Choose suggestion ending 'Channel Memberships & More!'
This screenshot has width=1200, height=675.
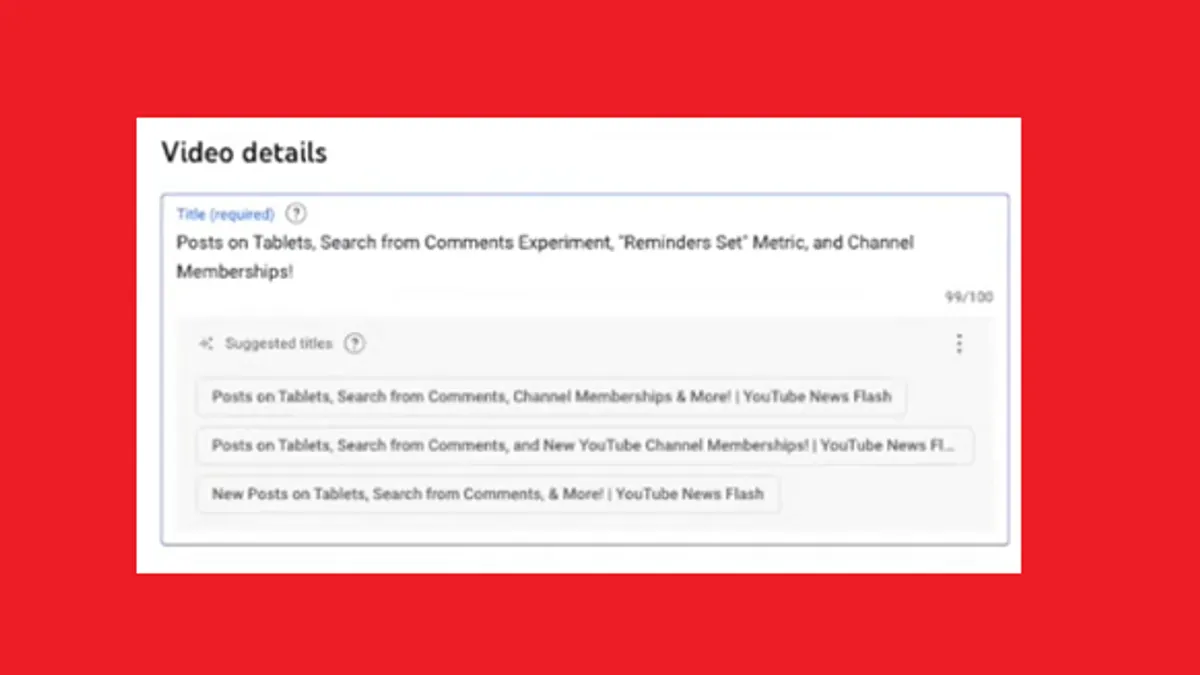551,397
